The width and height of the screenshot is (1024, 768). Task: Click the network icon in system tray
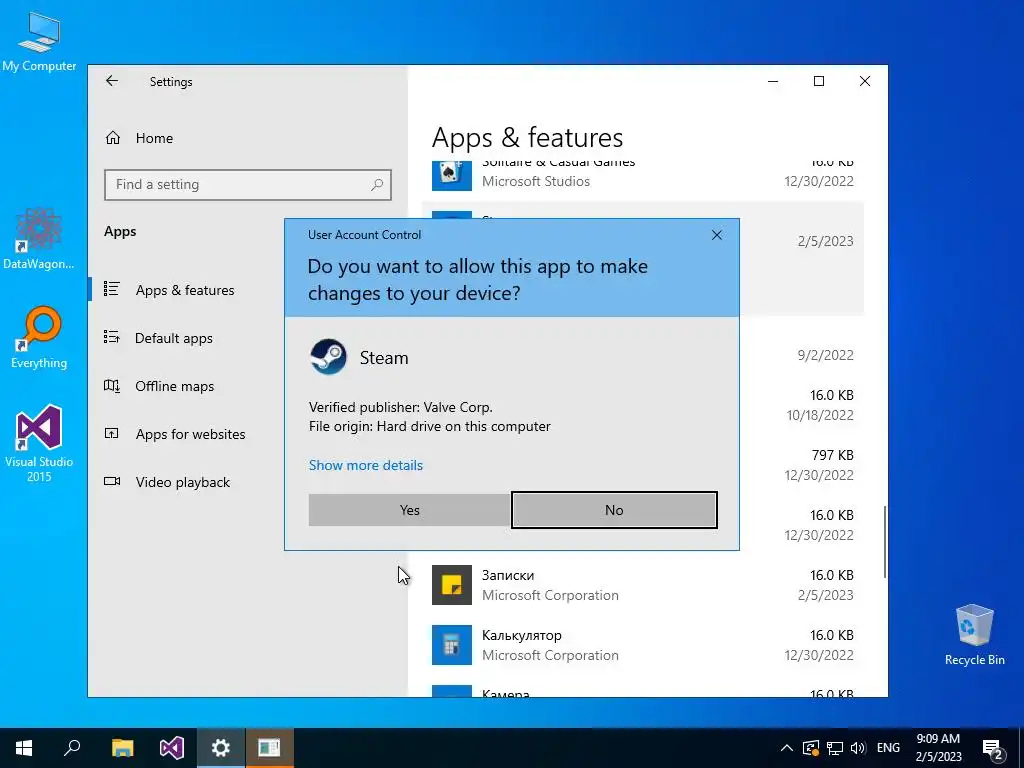coord(835,748)
